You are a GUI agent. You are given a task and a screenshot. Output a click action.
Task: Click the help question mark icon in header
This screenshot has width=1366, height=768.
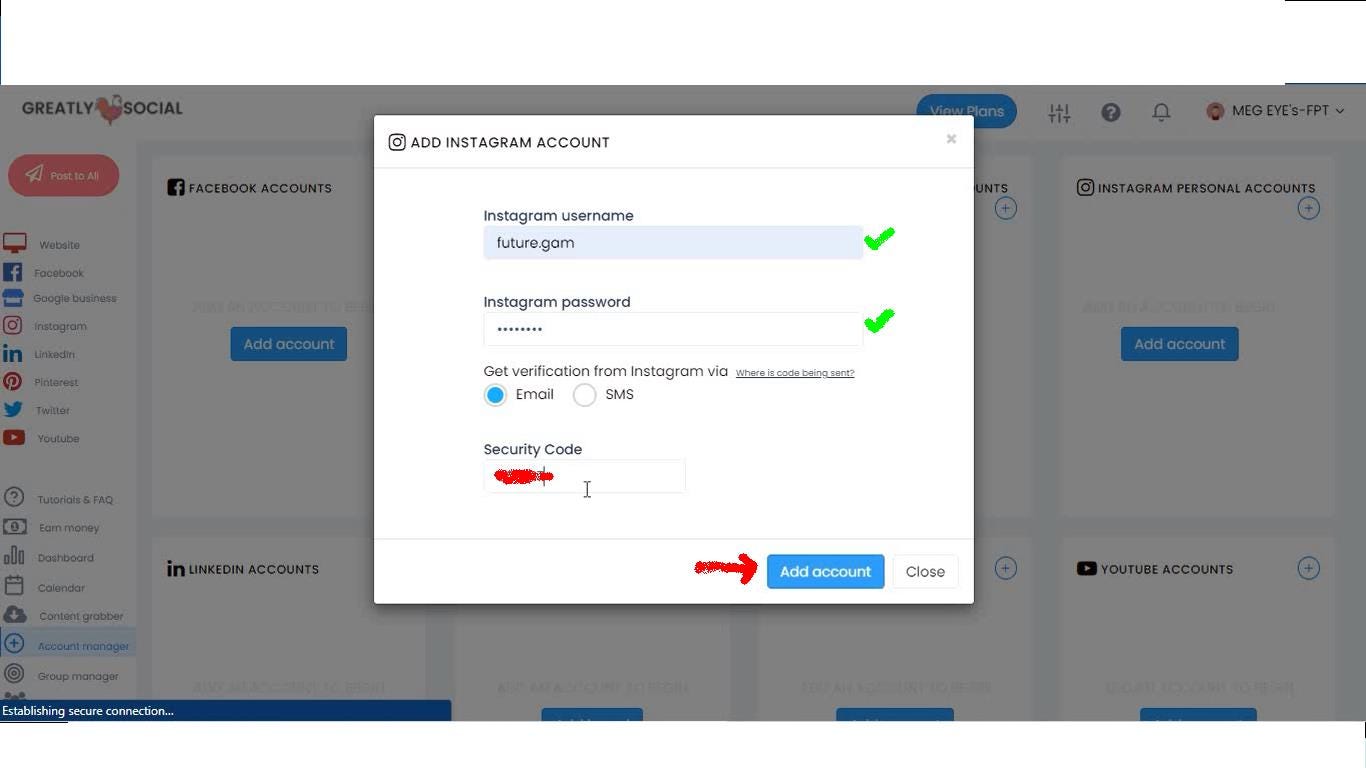pyautogui.click(x=1110, y=112)
